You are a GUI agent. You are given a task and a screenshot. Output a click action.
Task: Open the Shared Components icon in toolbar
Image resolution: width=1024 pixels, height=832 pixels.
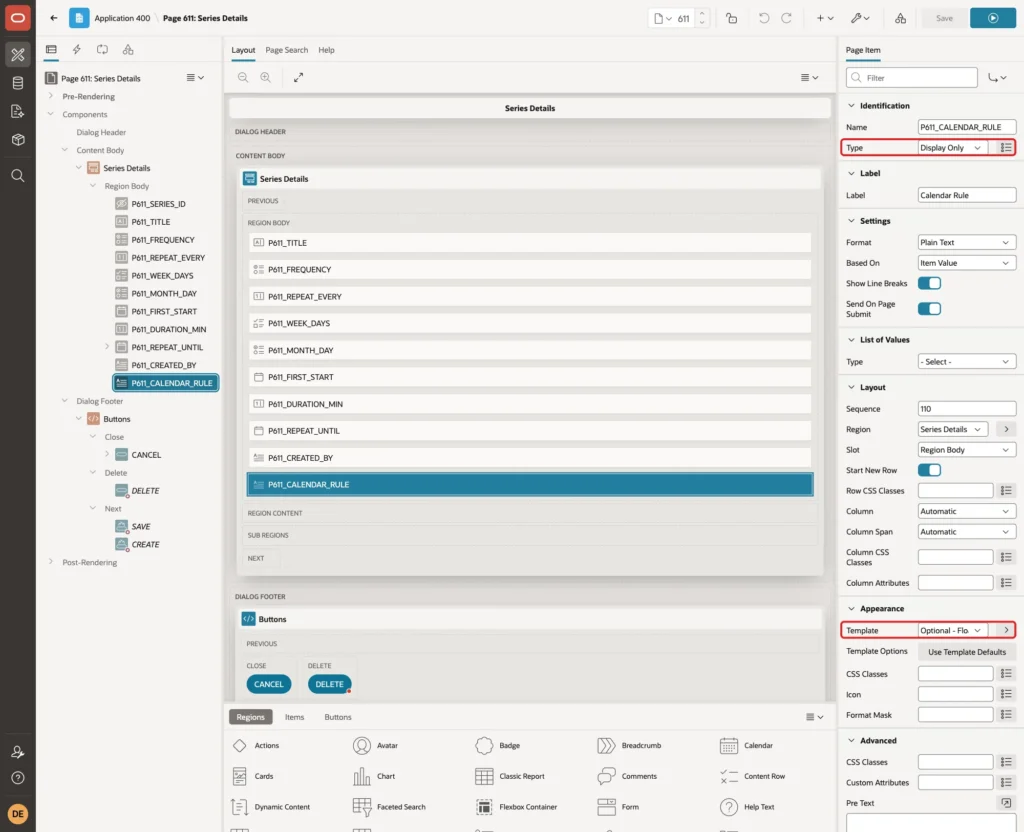(x=901, y=18)
